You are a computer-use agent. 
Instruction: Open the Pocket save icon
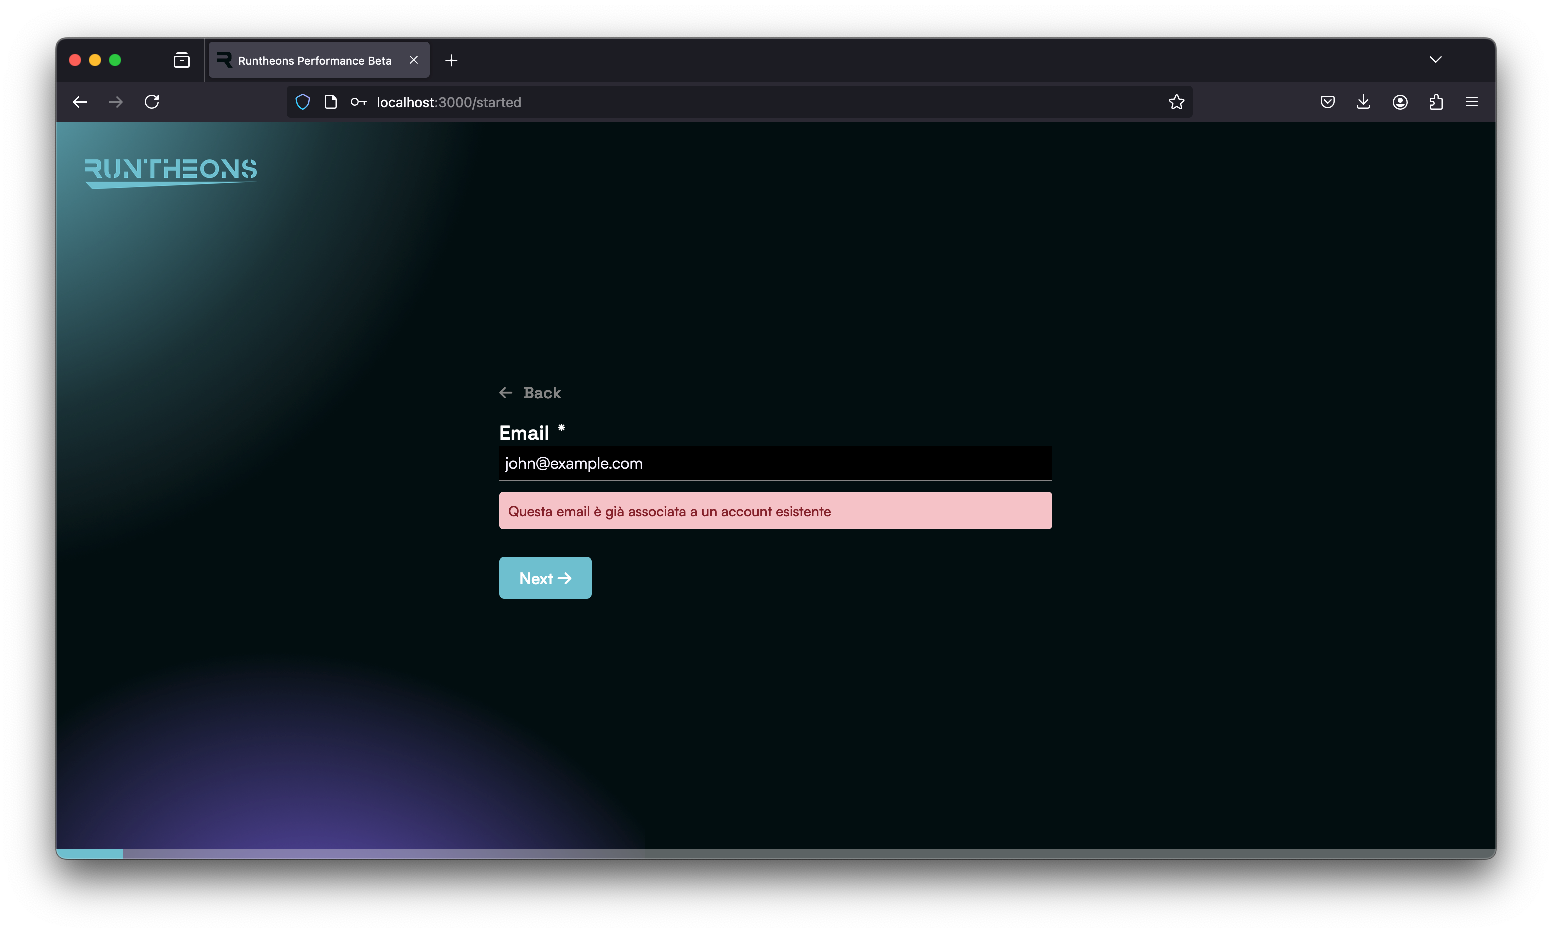(1328, 102)
